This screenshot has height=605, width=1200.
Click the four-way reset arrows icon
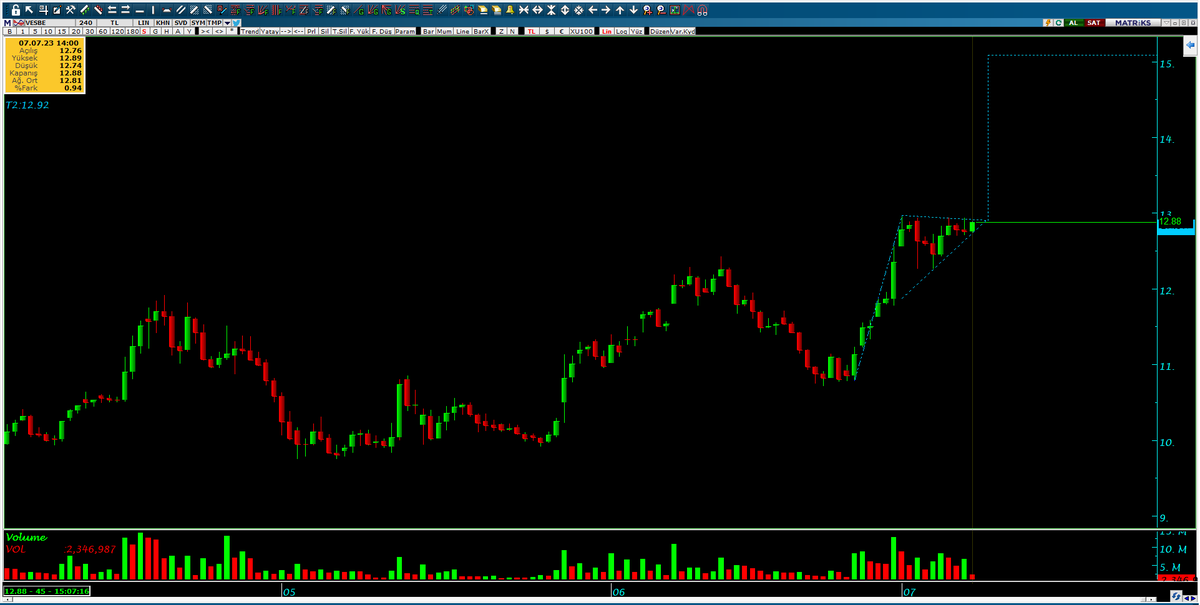coord(579,10)
